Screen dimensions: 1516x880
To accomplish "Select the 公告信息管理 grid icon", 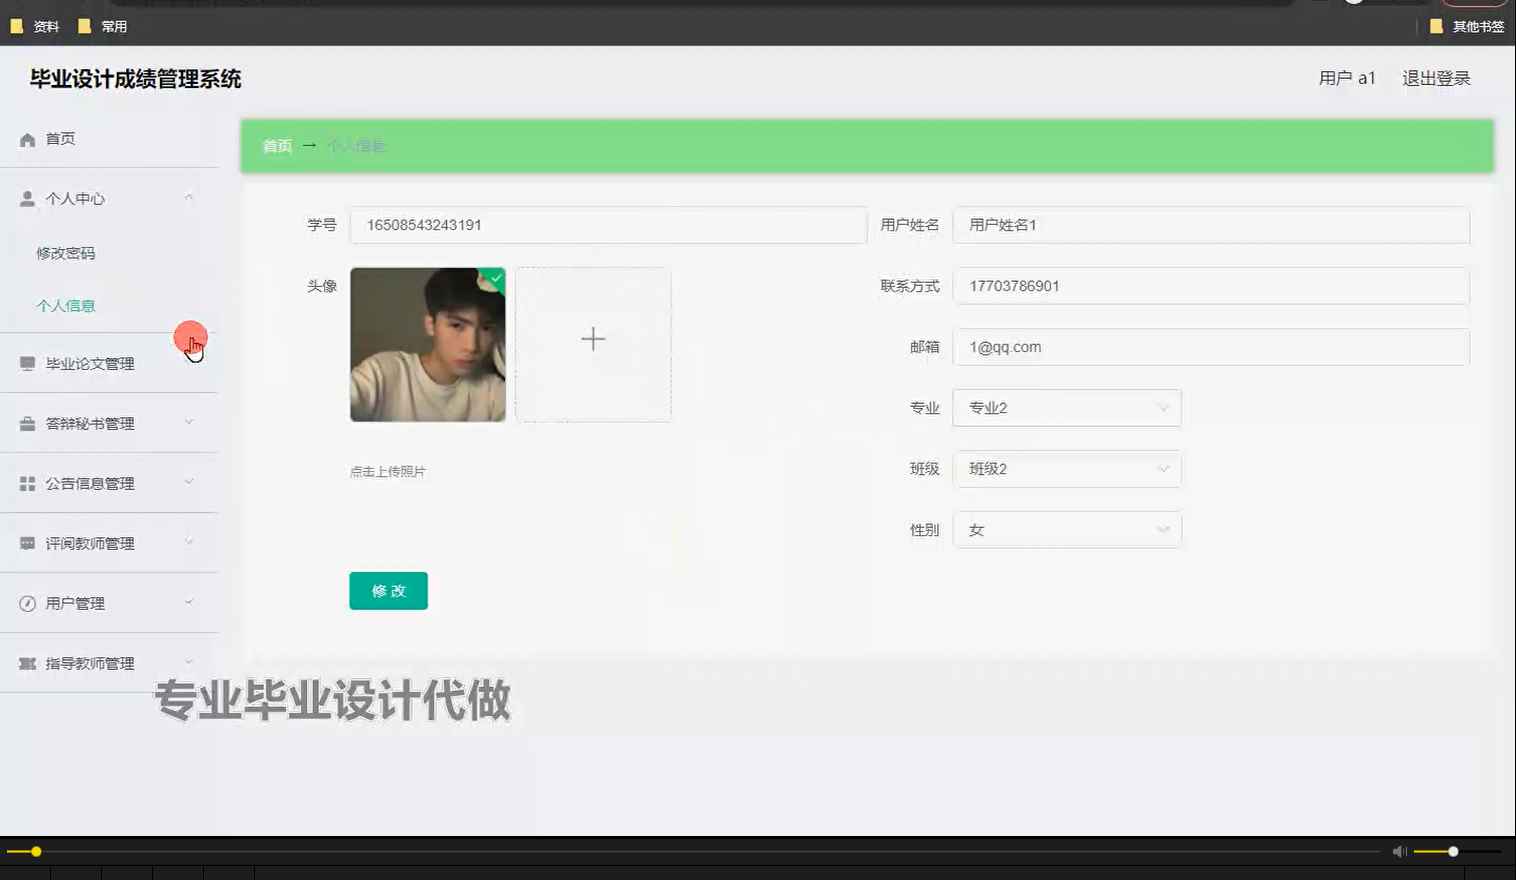I will click(27, 483).
